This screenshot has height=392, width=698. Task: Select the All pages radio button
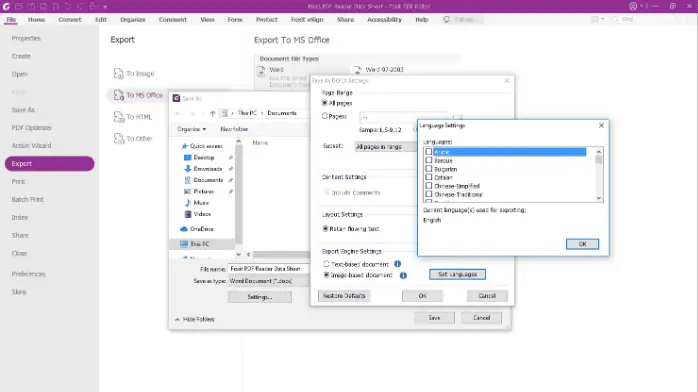pos(325,103)
